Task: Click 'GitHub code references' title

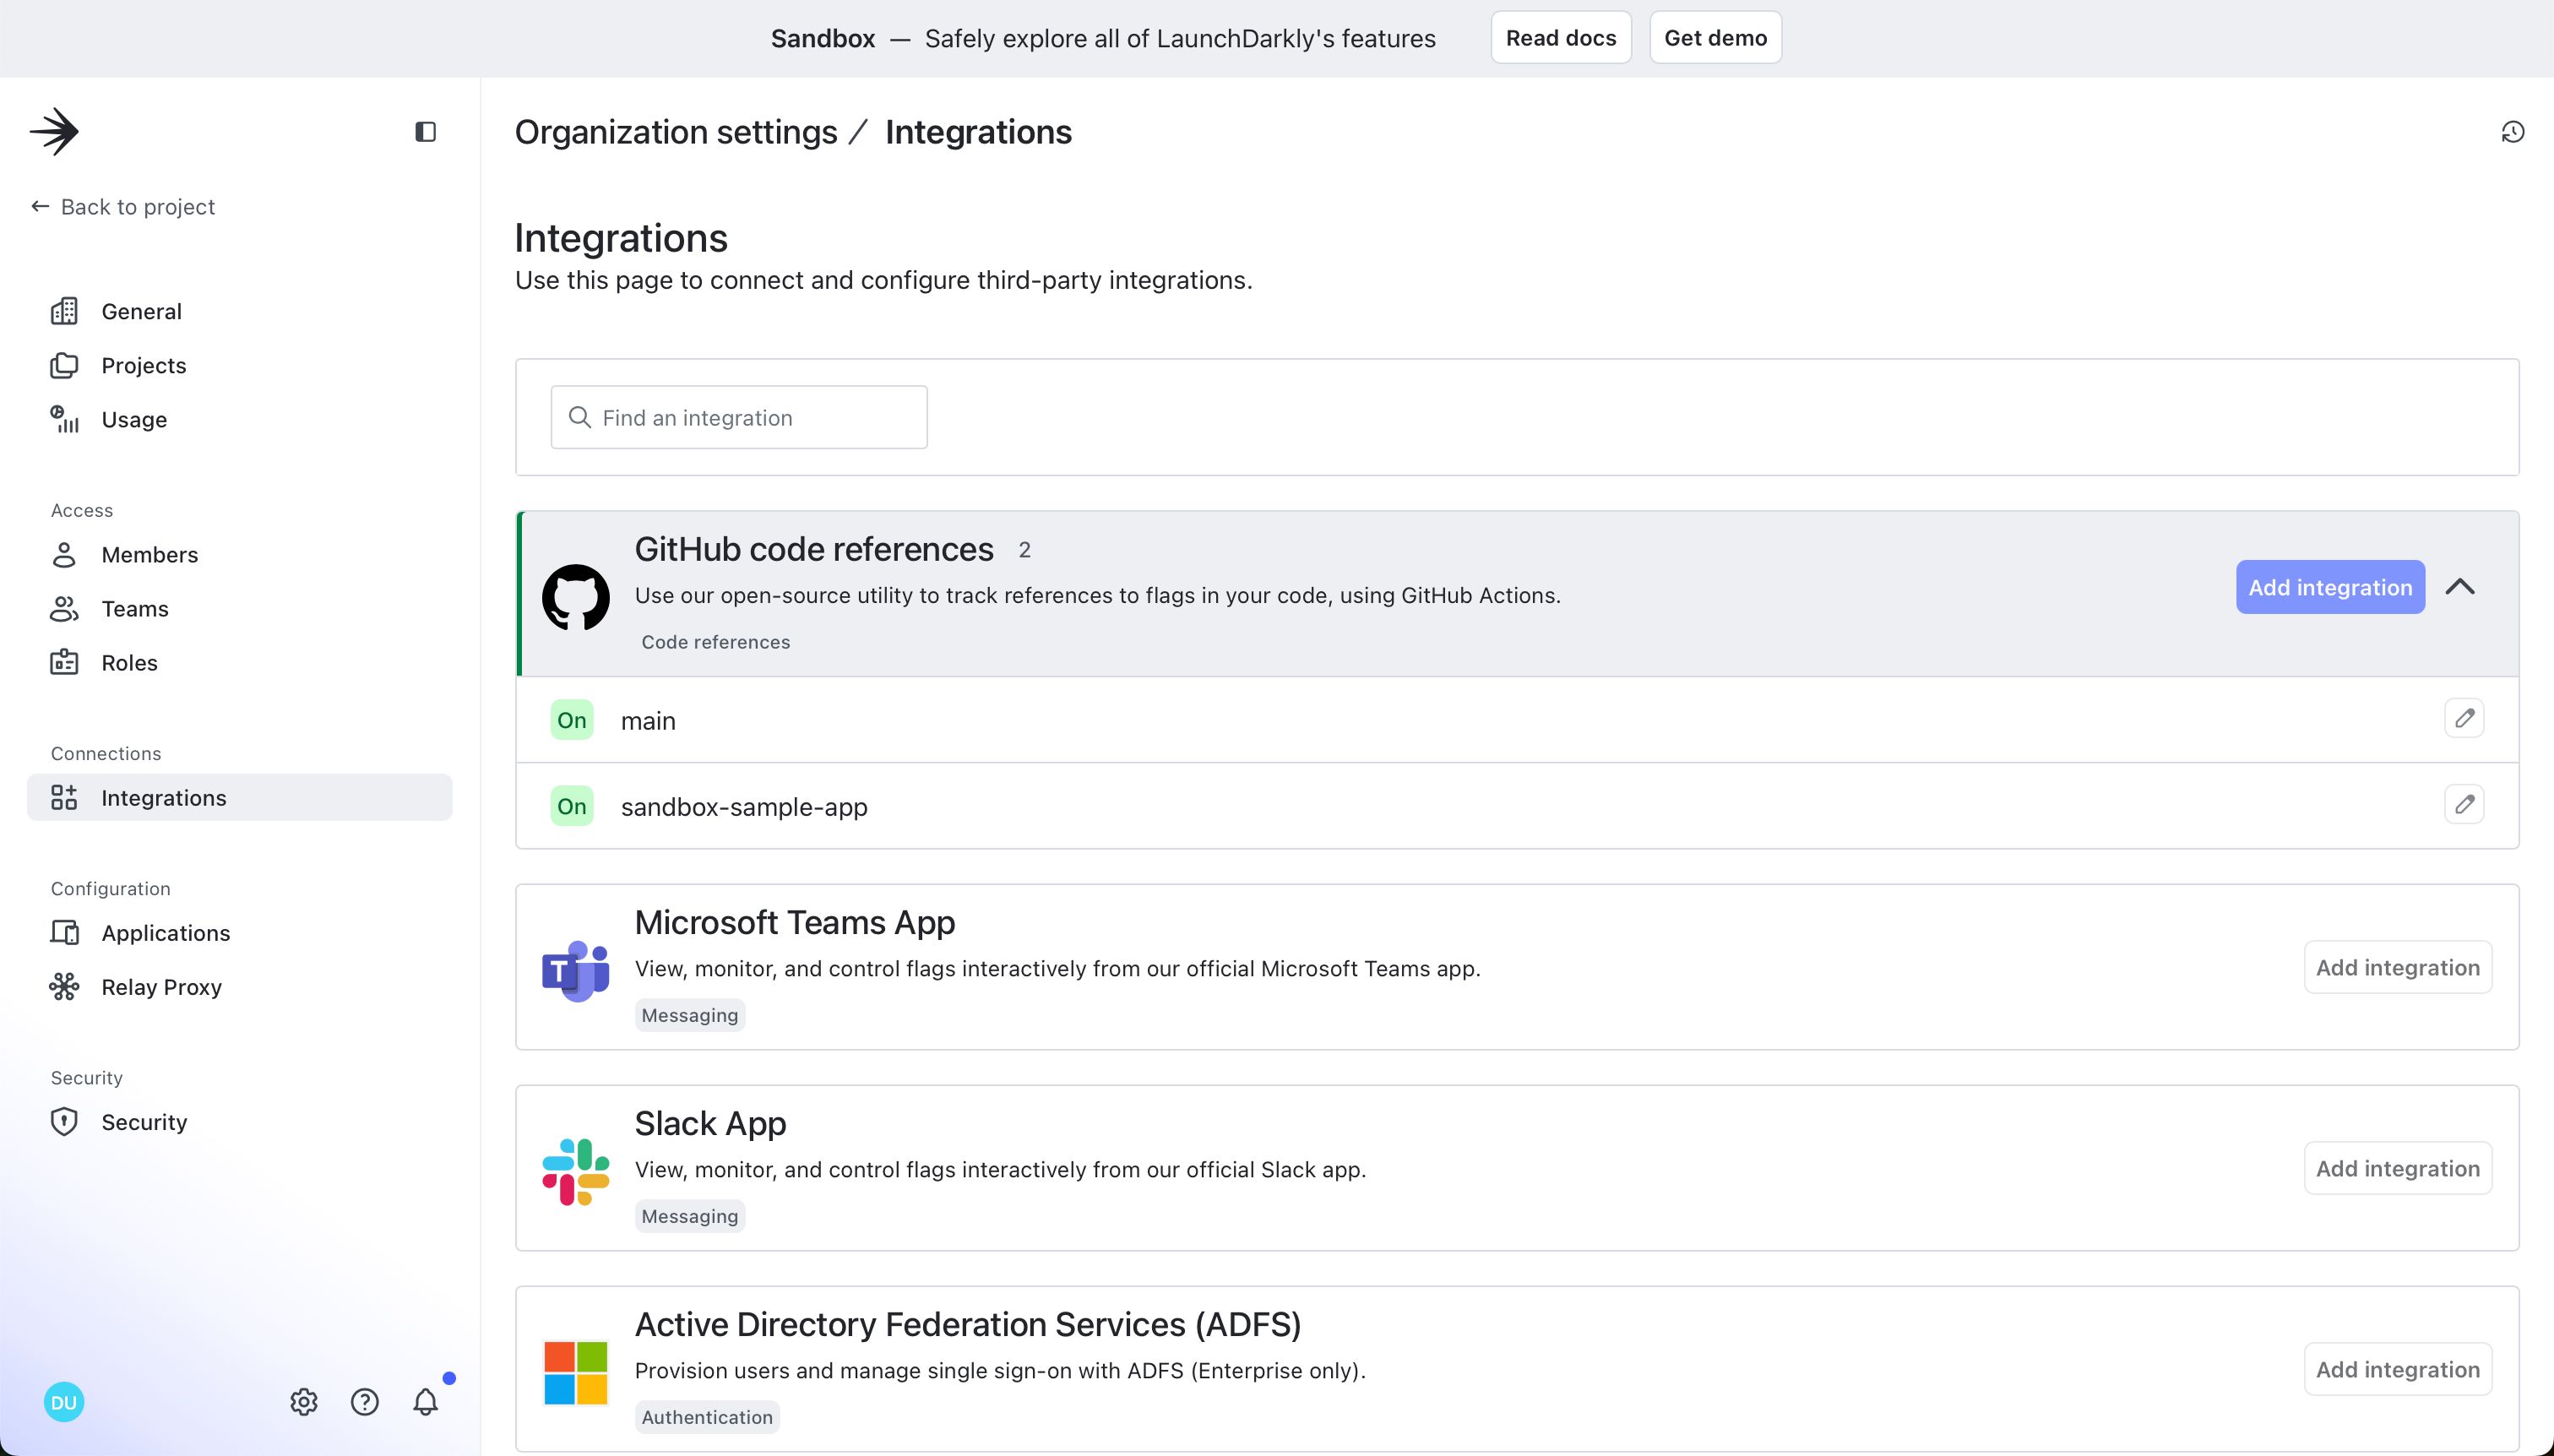Action: point(814,549)
